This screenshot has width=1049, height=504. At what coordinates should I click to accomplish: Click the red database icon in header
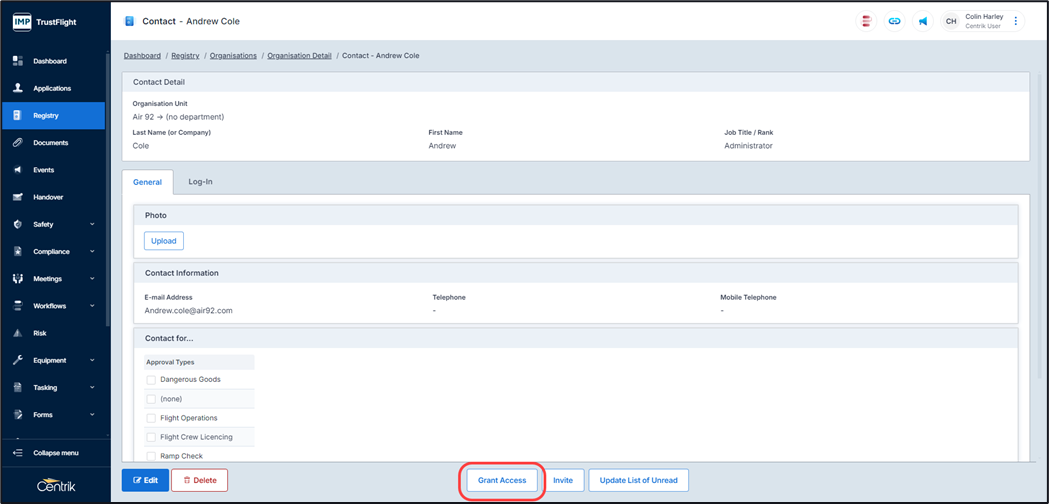pos(866,21)
